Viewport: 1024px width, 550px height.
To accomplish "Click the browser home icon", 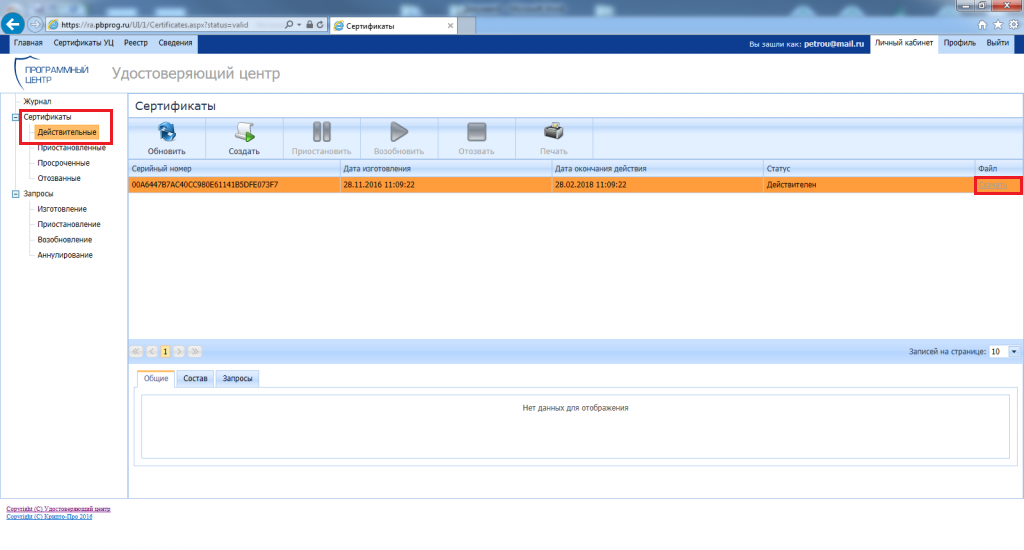I will (982, 24).
